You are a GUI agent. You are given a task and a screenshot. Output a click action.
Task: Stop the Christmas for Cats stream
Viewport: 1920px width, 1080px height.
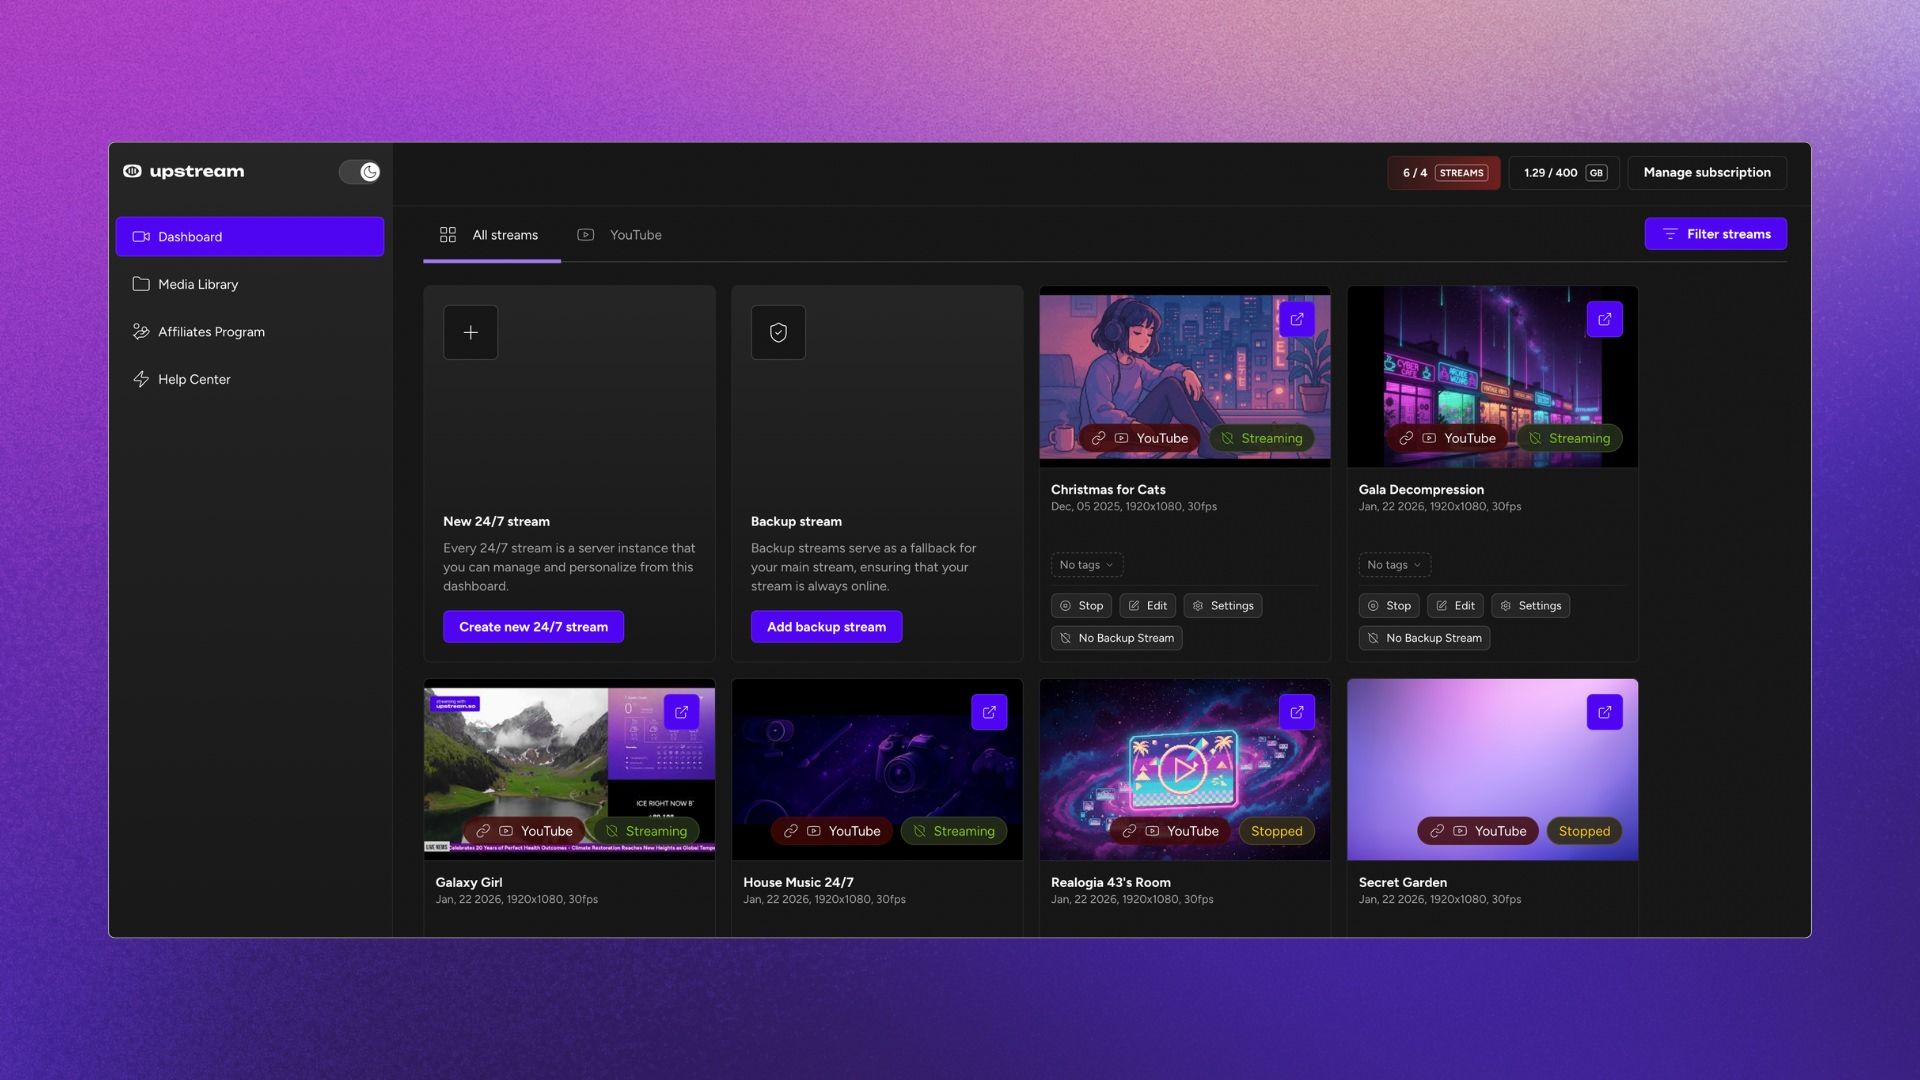click(1081, 605)
